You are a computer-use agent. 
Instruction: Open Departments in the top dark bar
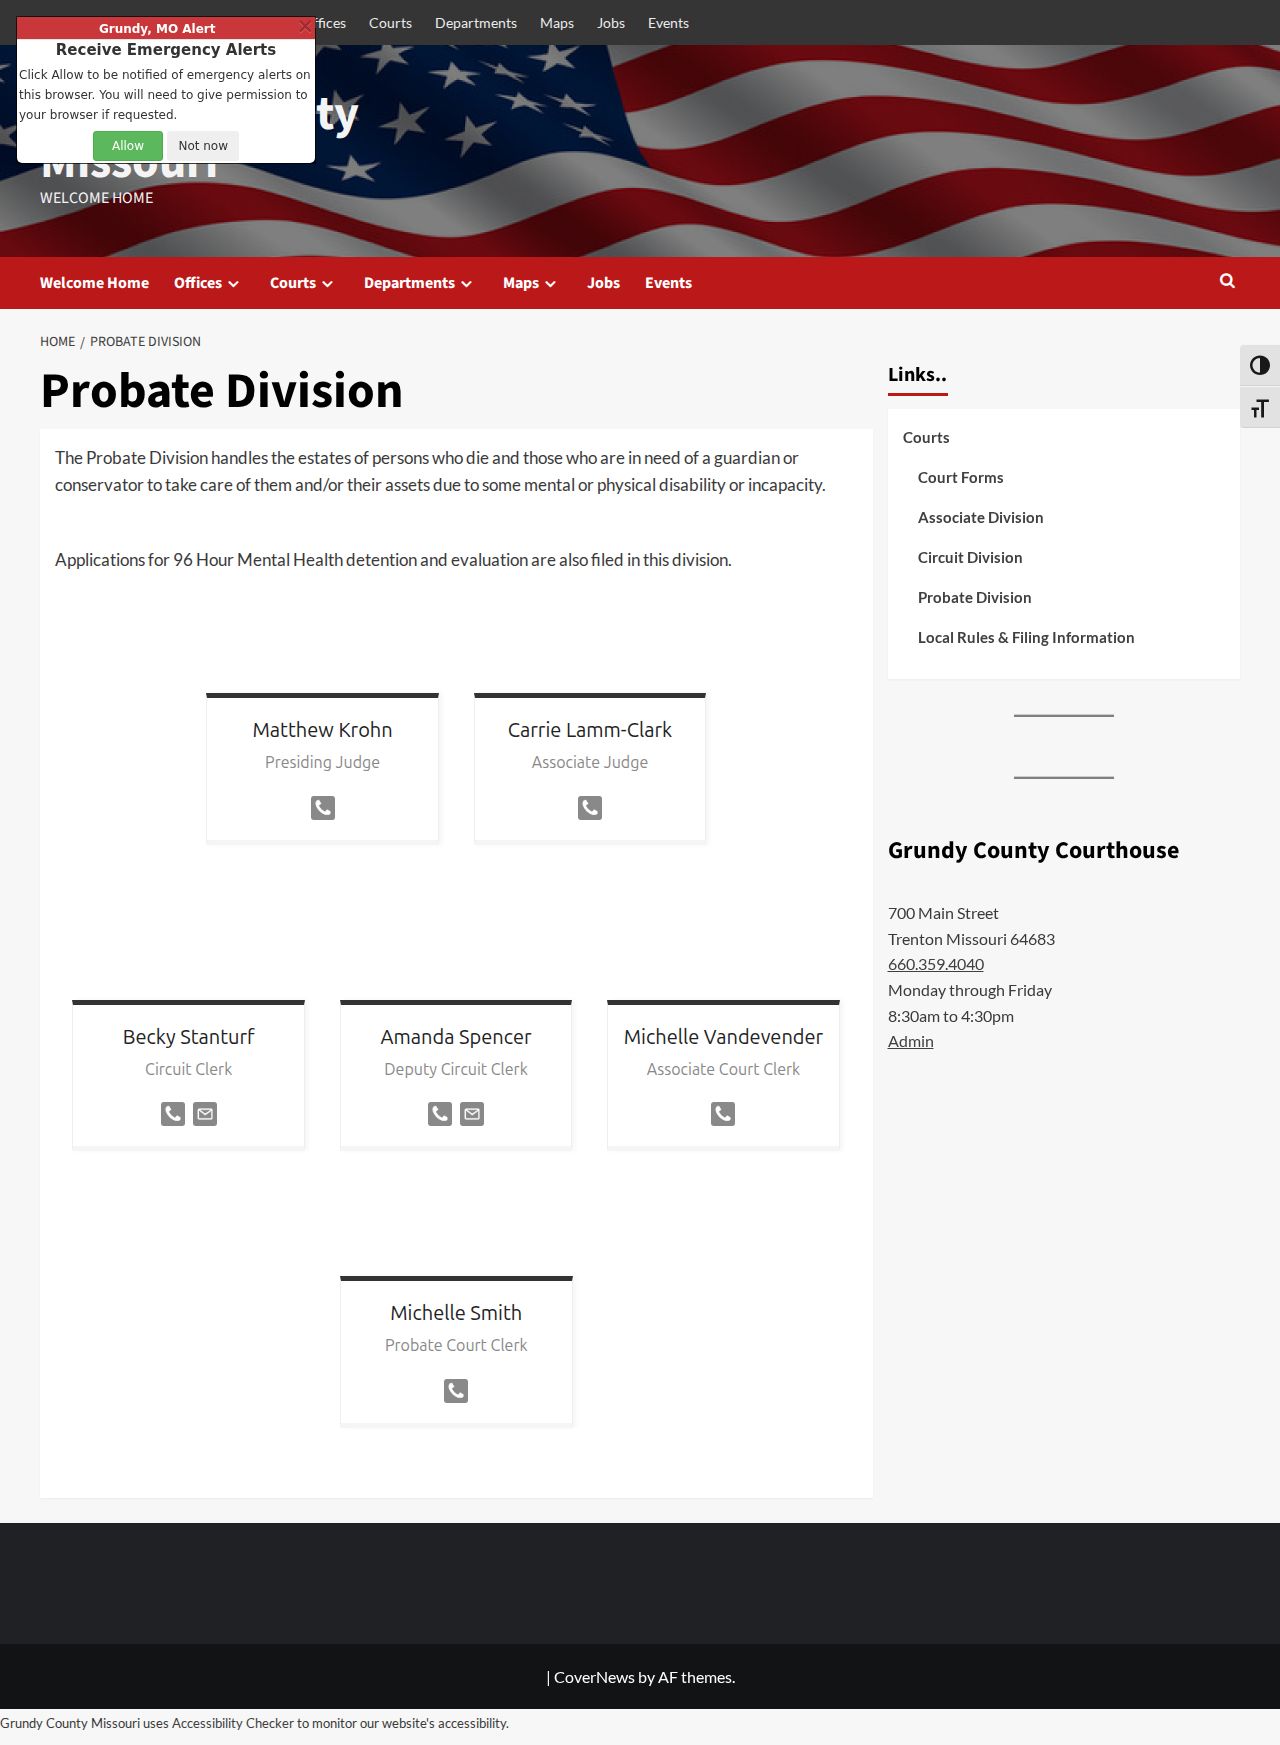(476, 23)
